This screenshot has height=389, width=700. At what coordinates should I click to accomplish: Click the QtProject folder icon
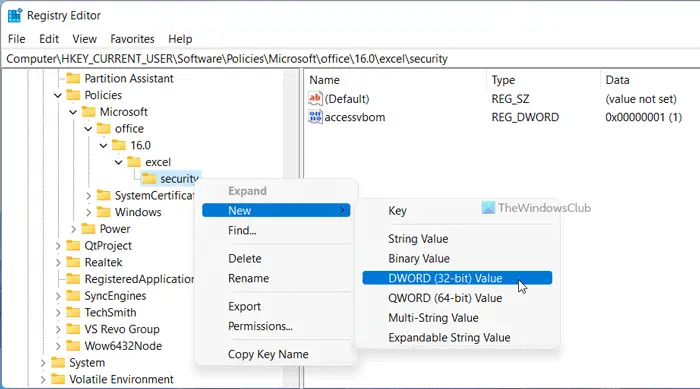click(x=73, y=246)
